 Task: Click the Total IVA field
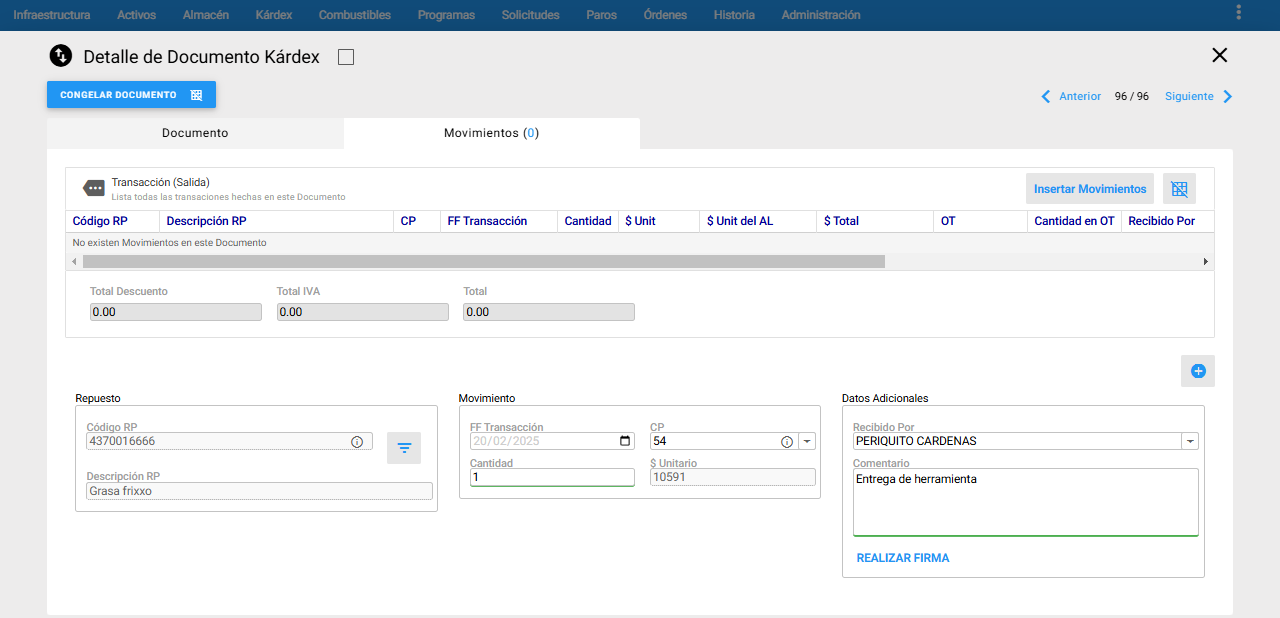click(362, 312)
